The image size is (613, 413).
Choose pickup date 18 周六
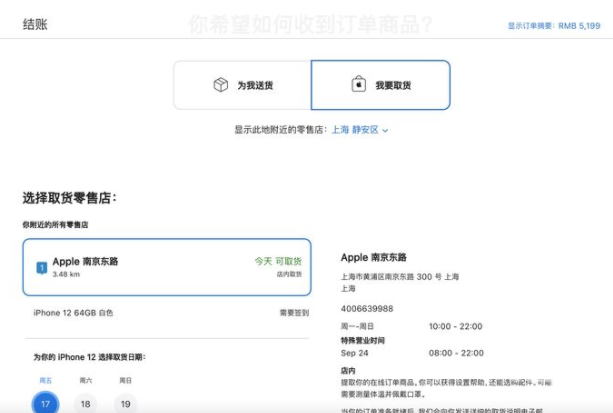click(85, 402)
